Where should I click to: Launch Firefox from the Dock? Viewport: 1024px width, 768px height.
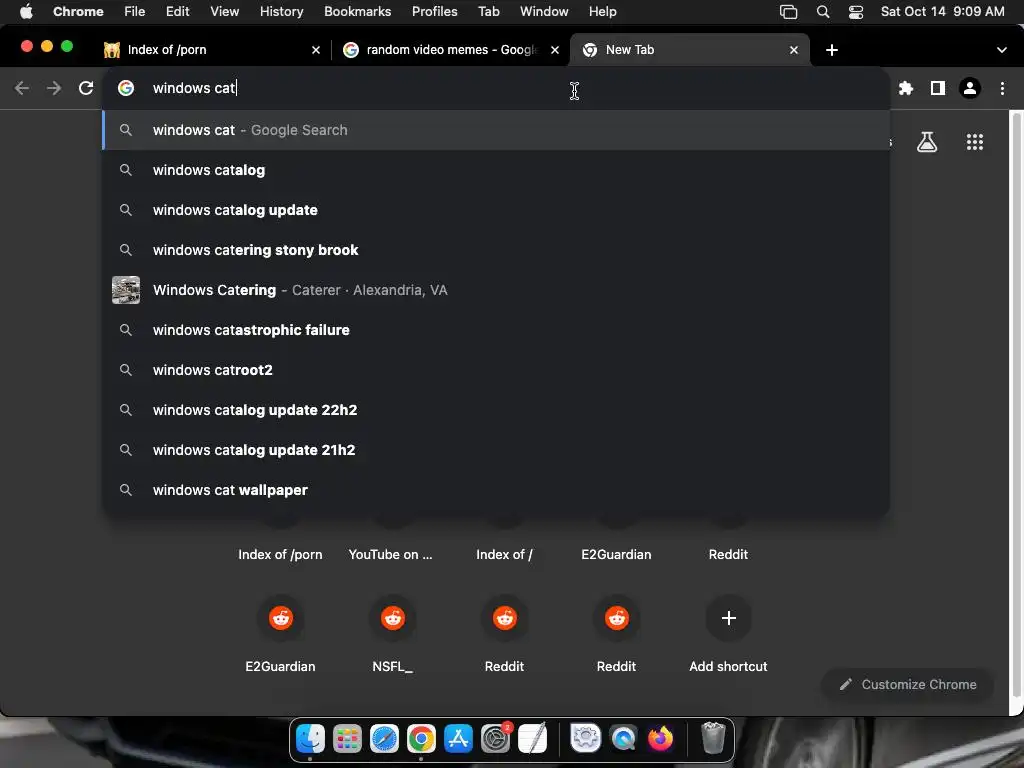[660, 739]
